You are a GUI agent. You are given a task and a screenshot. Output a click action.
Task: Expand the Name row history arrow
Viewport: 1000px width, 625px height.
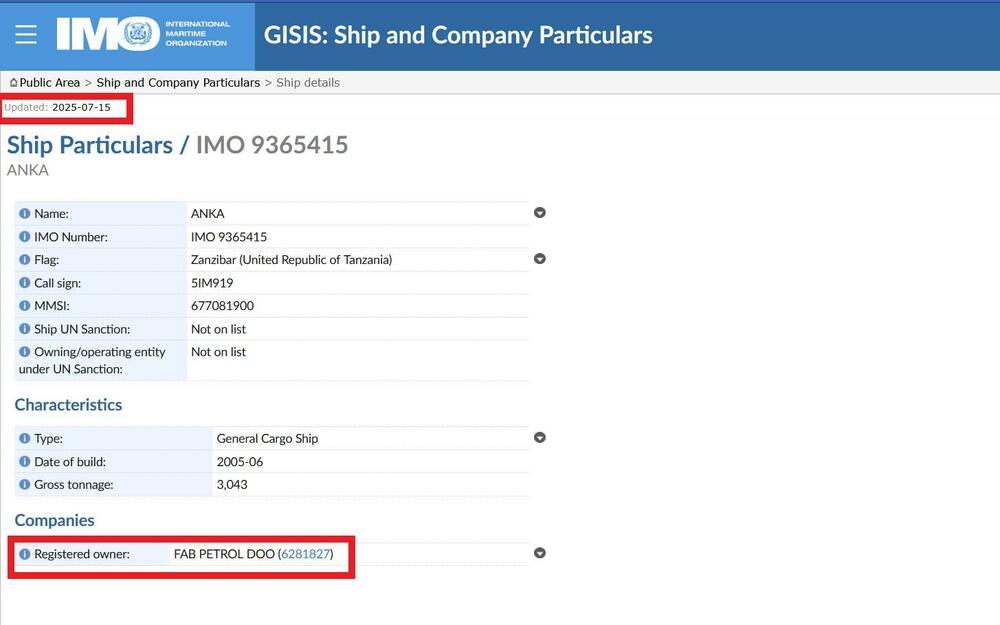point(540,213)
